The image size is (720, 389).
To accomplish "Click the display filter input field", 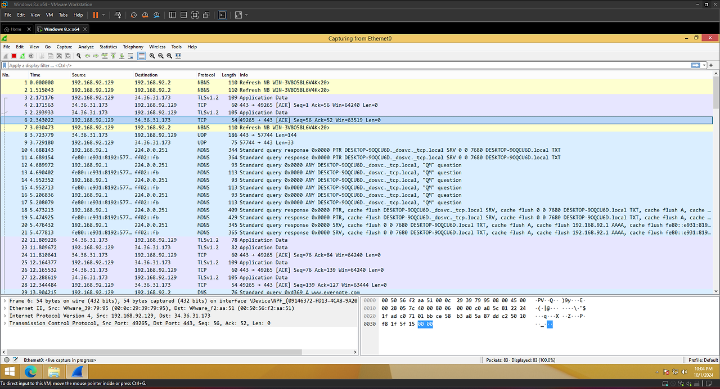I will point(349,66).
